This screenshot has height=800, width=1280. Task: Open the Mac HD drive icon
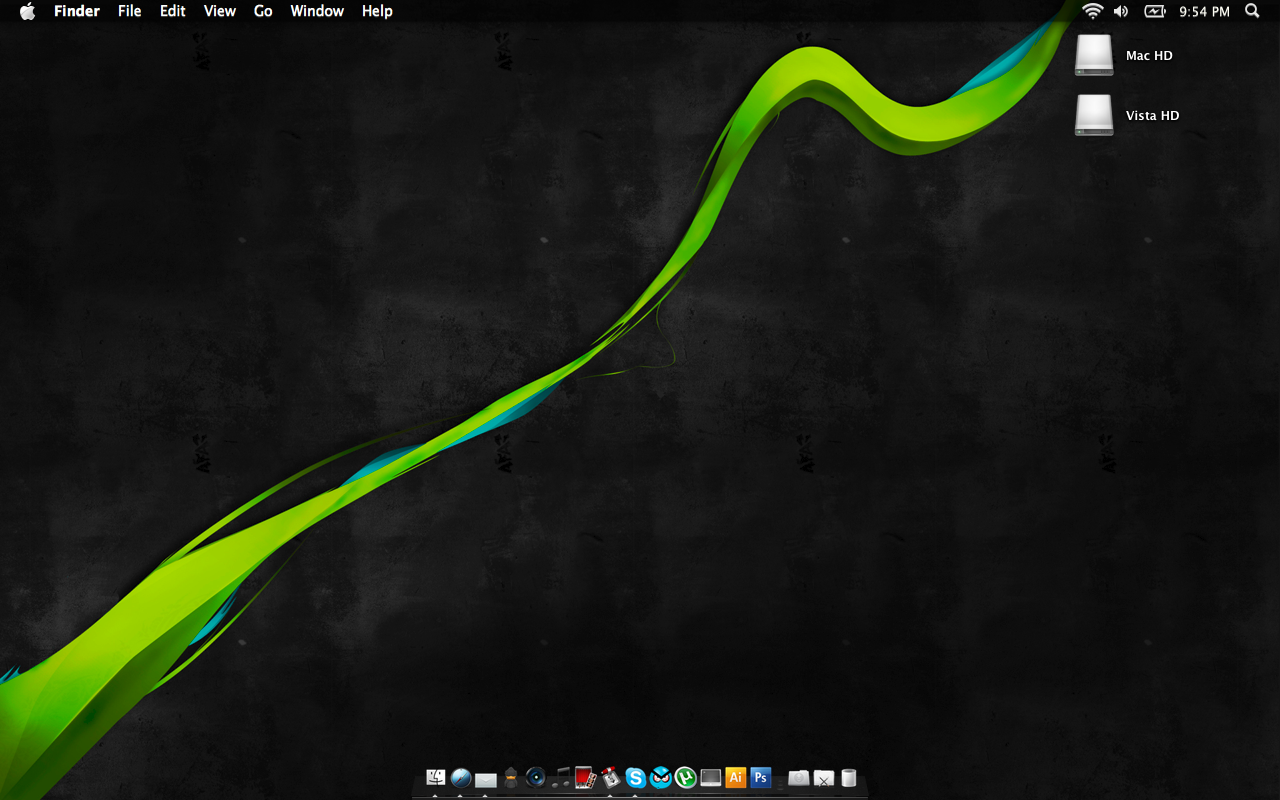(x=1094, y=55)
